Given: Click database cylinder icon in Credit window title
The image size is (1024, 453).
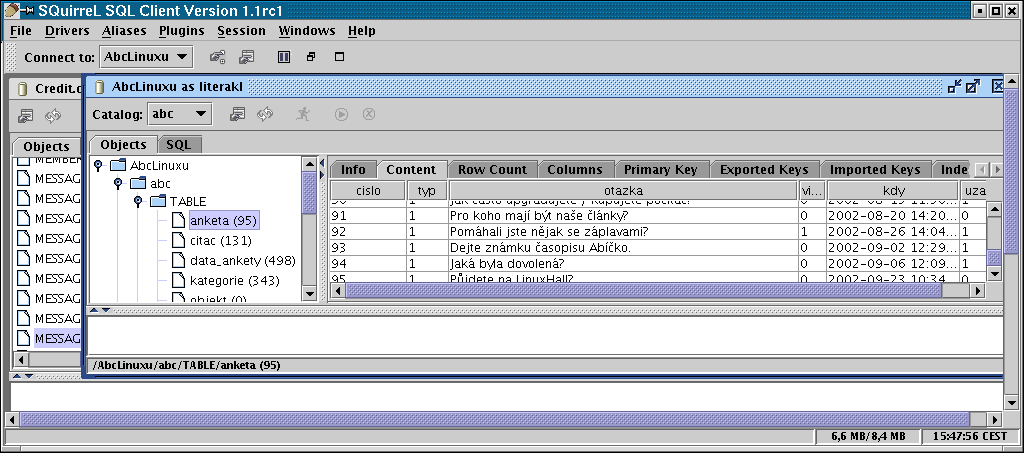Looking at the screenshot, I should [22, 89].
